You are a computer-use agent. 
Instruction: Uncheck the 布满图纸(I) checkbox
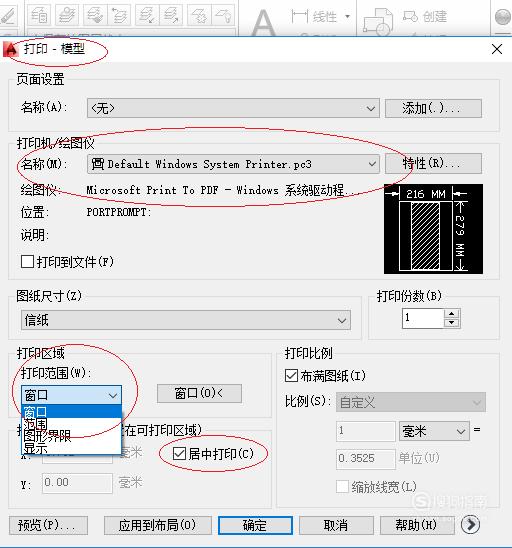tap(291, 376)
